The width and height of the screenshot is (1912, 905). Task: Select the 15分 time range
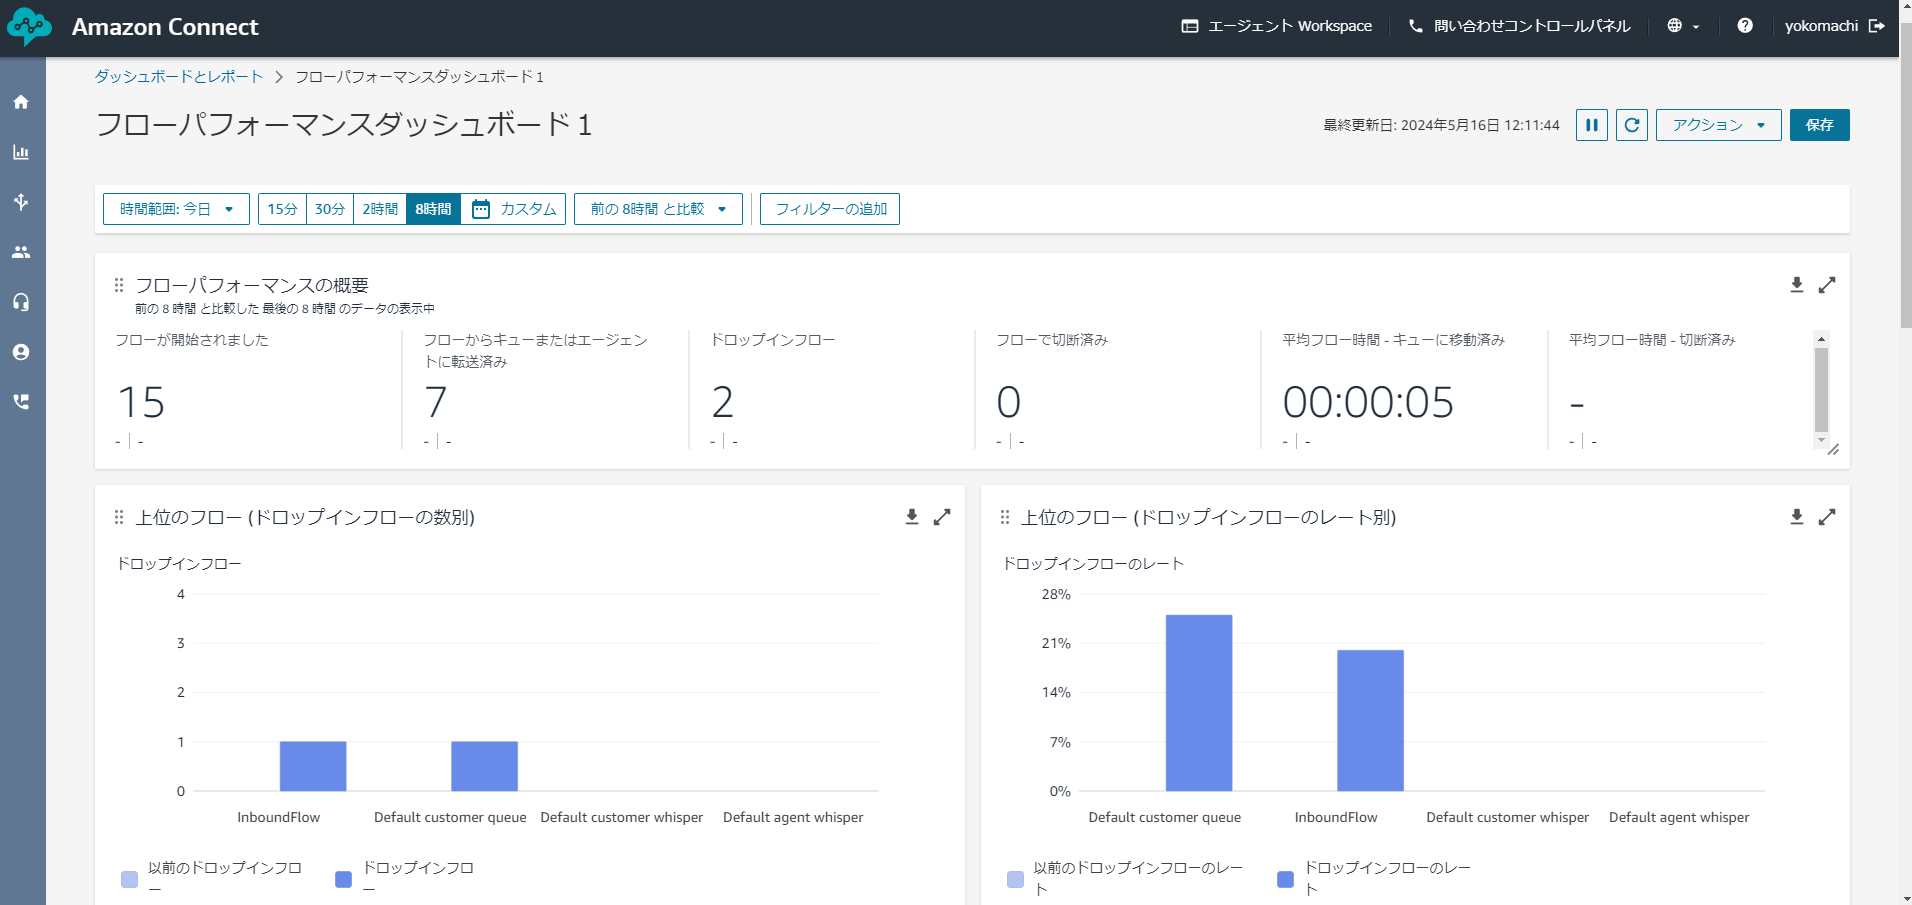point(282,209)
